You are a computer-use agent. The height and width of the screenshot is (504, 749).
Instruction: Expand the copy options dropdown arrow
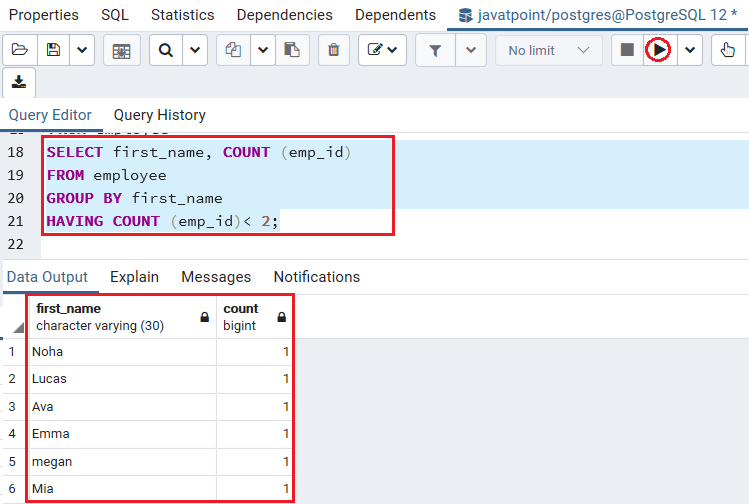click(263, 50)
